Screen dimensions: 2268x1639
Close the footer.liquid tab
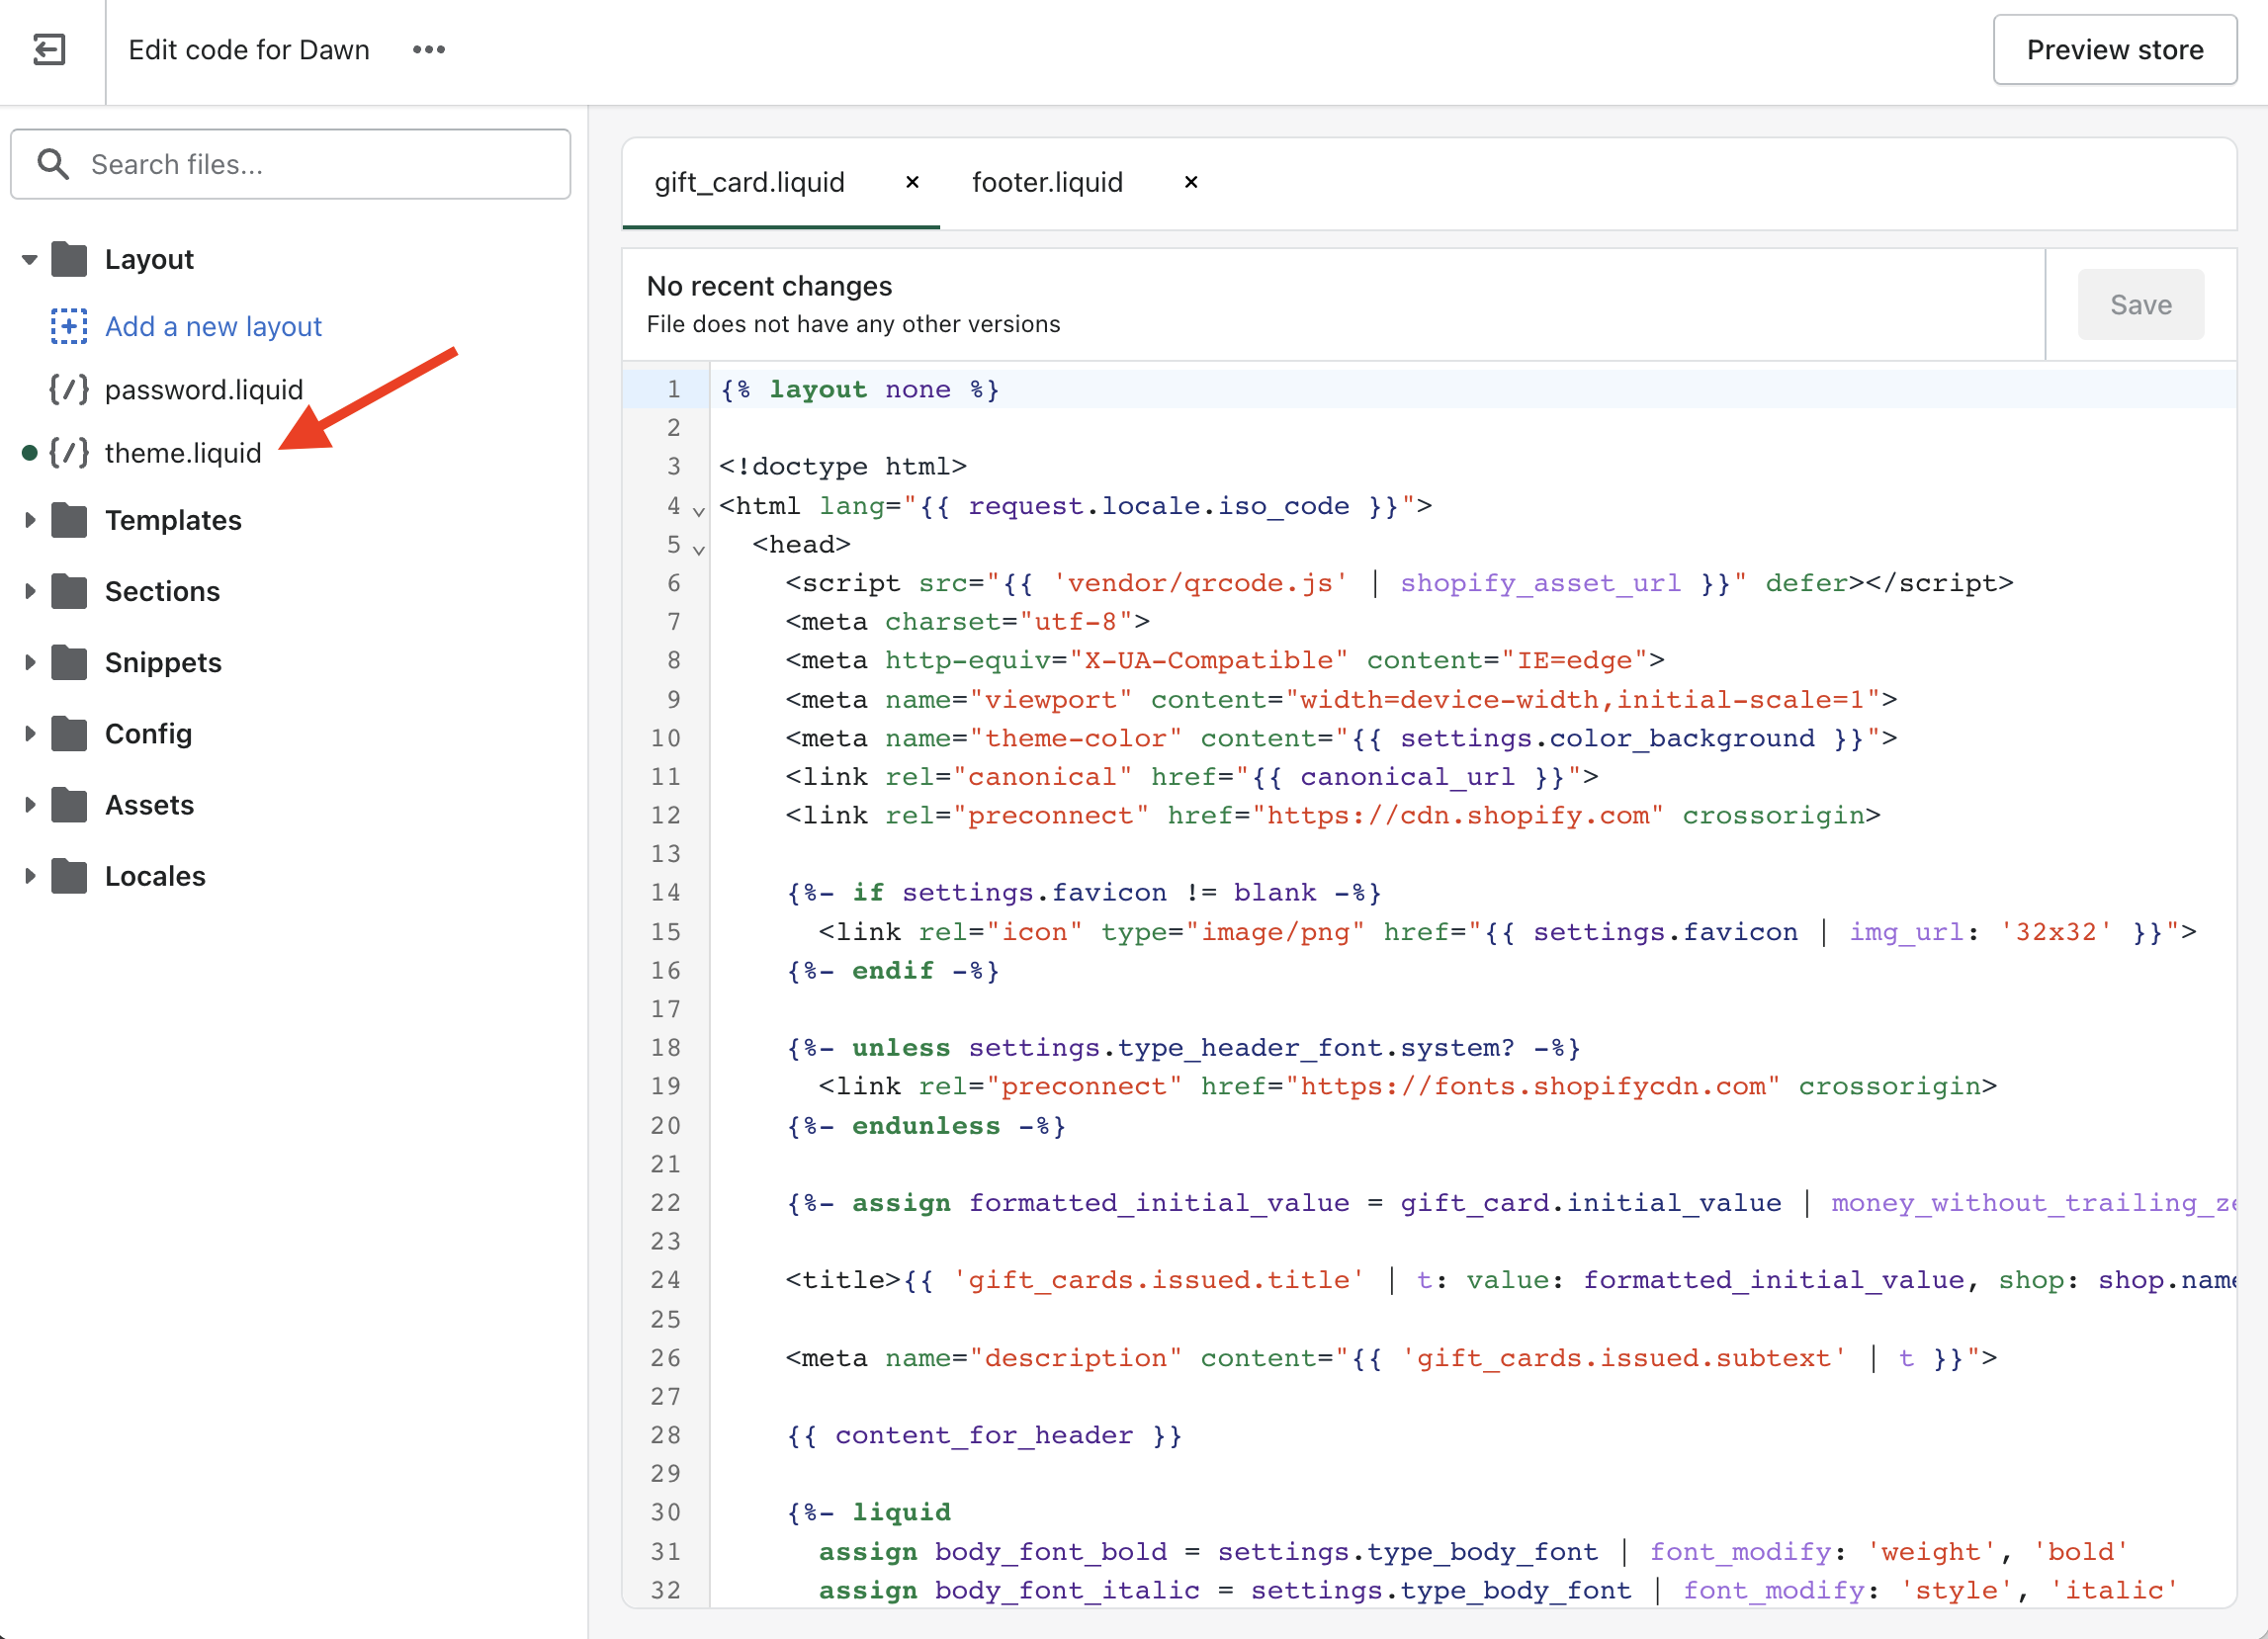point(1191,182)
